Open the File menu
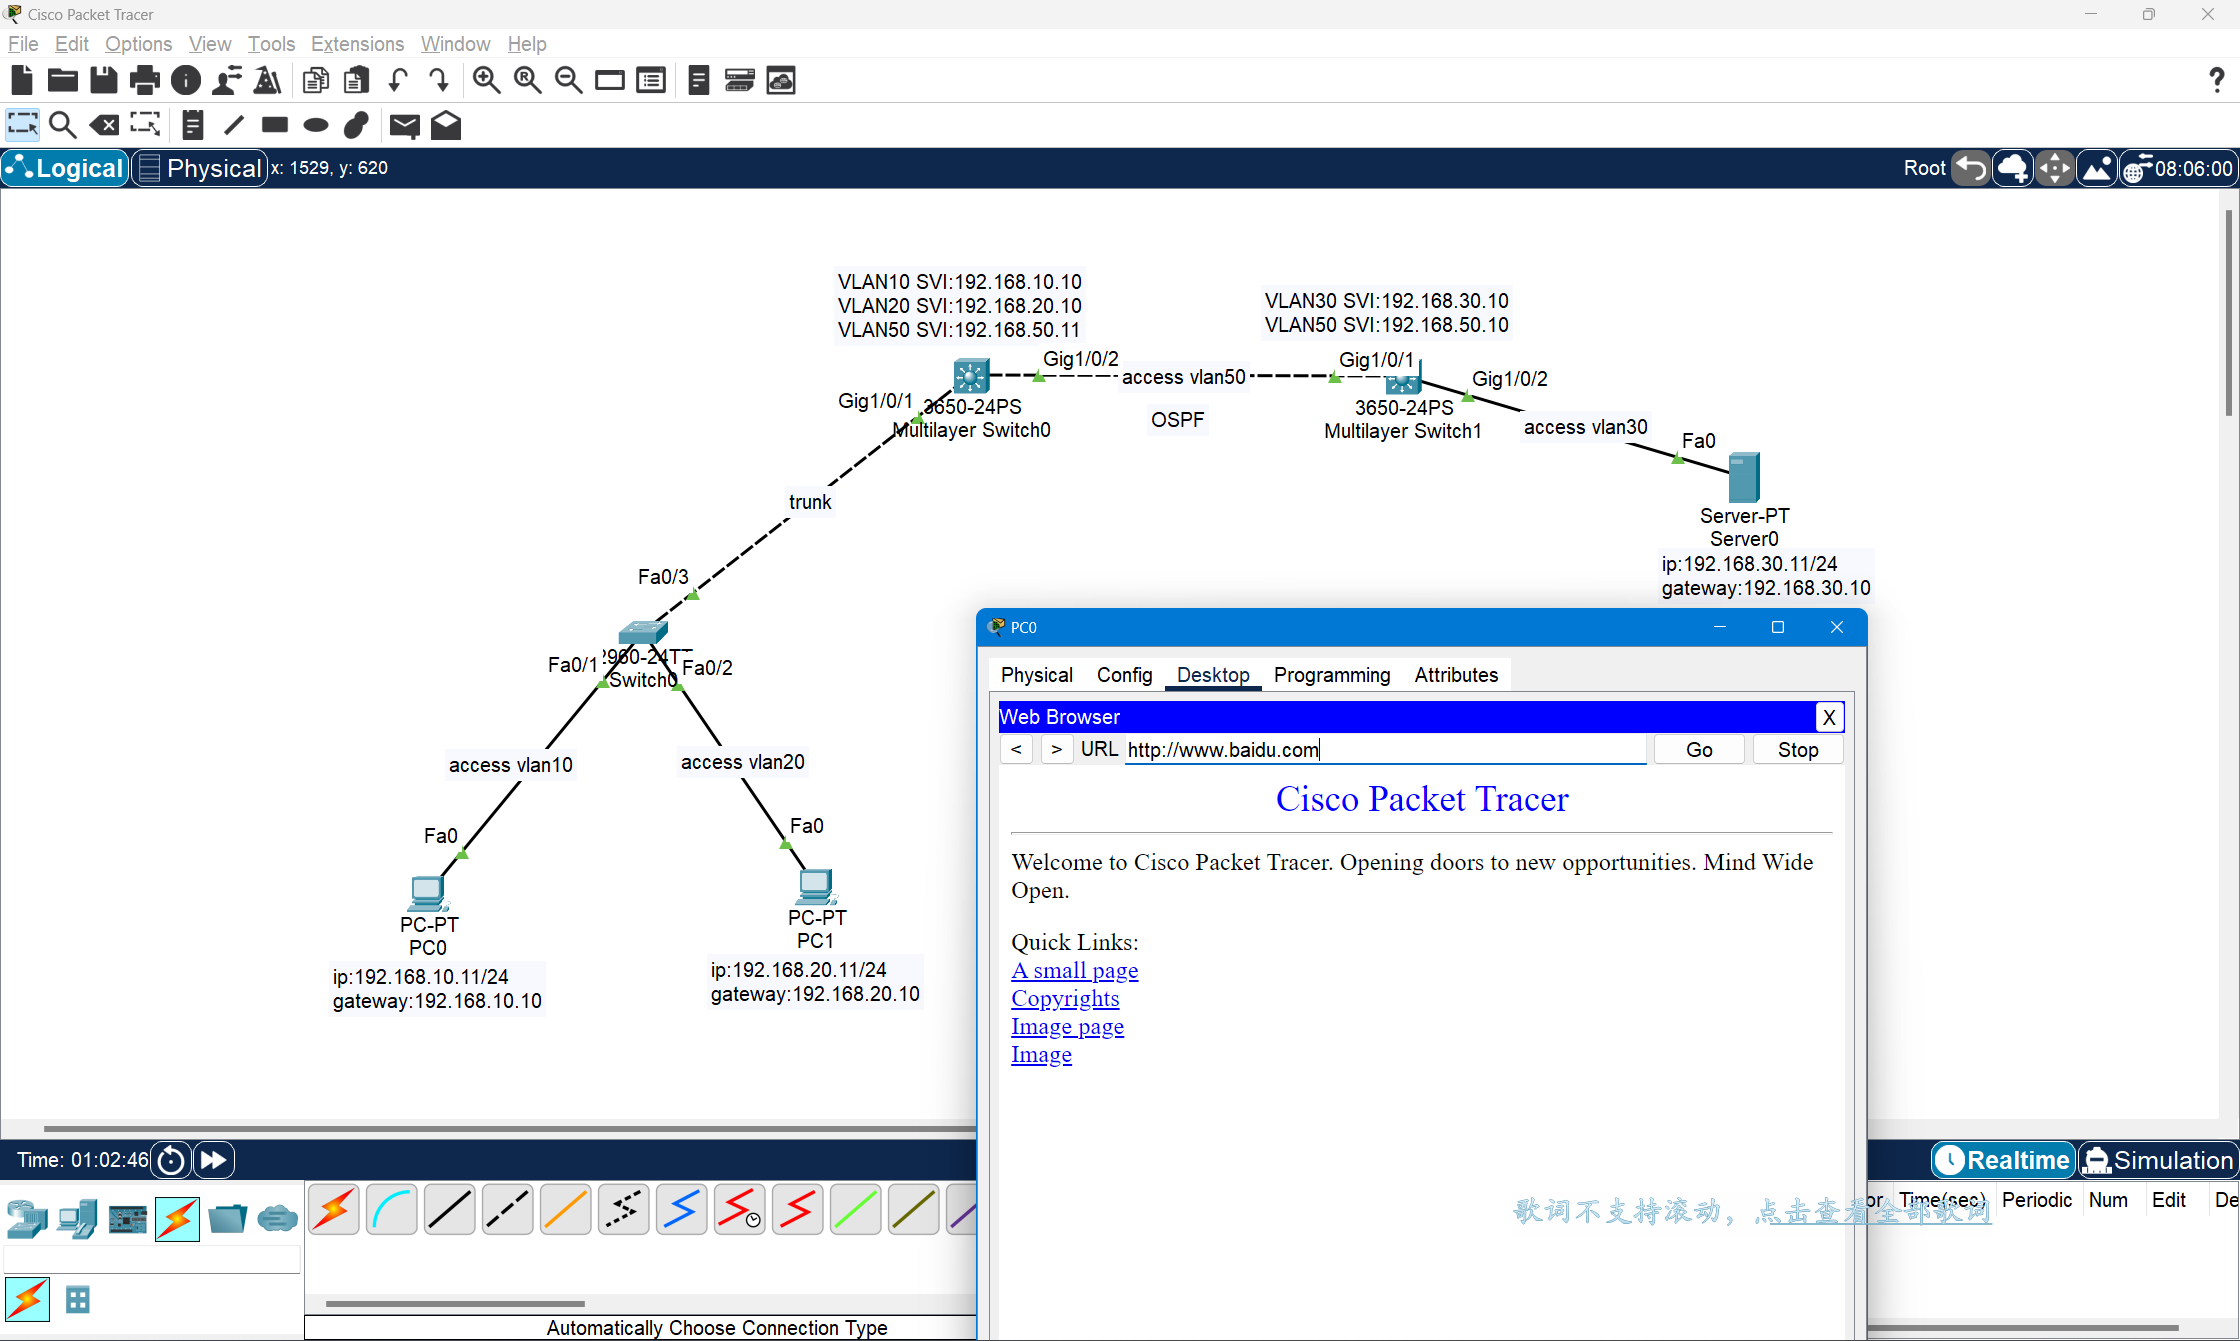This screenshot has height=1341, width=2240. point(23,44)
